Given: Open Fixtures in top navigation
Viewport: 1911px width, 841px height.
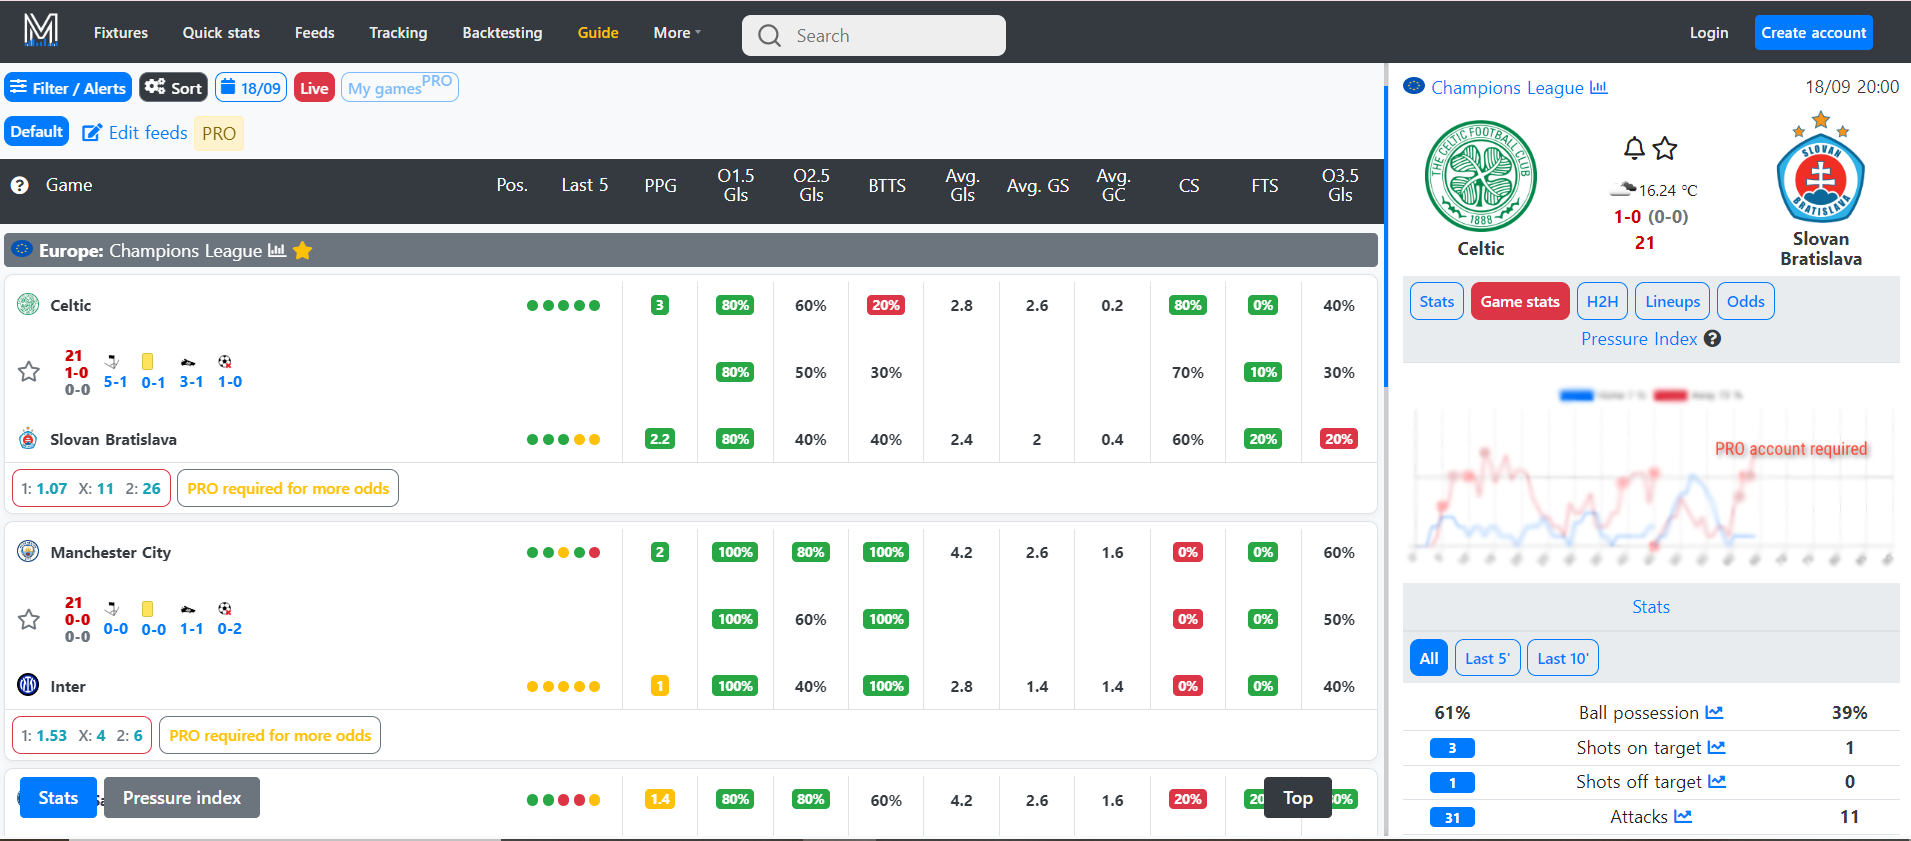Looking at the screenshot, I should click(x=121, y=33).
